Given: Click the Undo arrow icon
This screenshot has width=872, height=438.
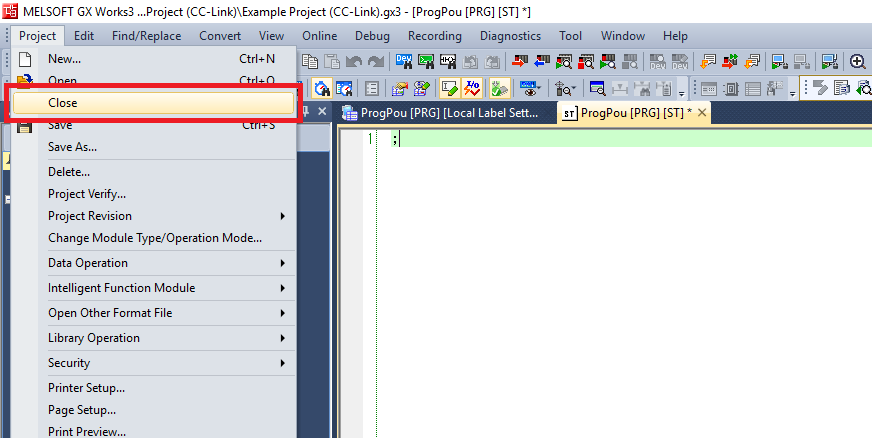Looking at the screenshot, I should pos(354,62).
